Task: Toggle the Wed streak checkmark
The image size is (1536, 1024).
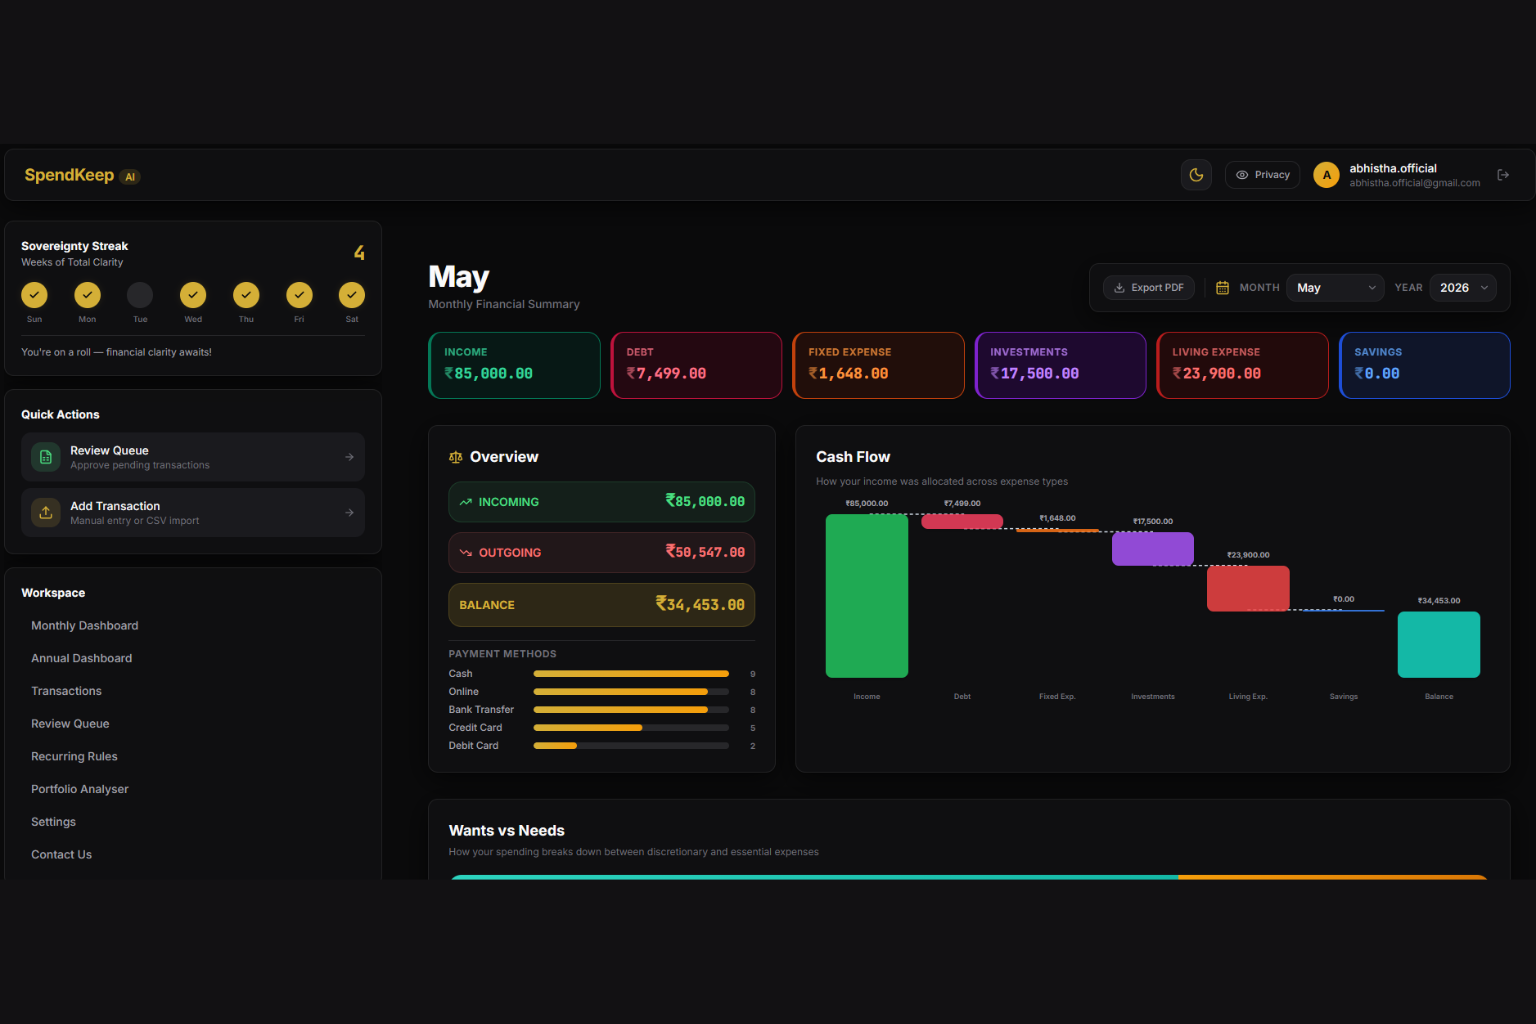Action: coord(193,295)
